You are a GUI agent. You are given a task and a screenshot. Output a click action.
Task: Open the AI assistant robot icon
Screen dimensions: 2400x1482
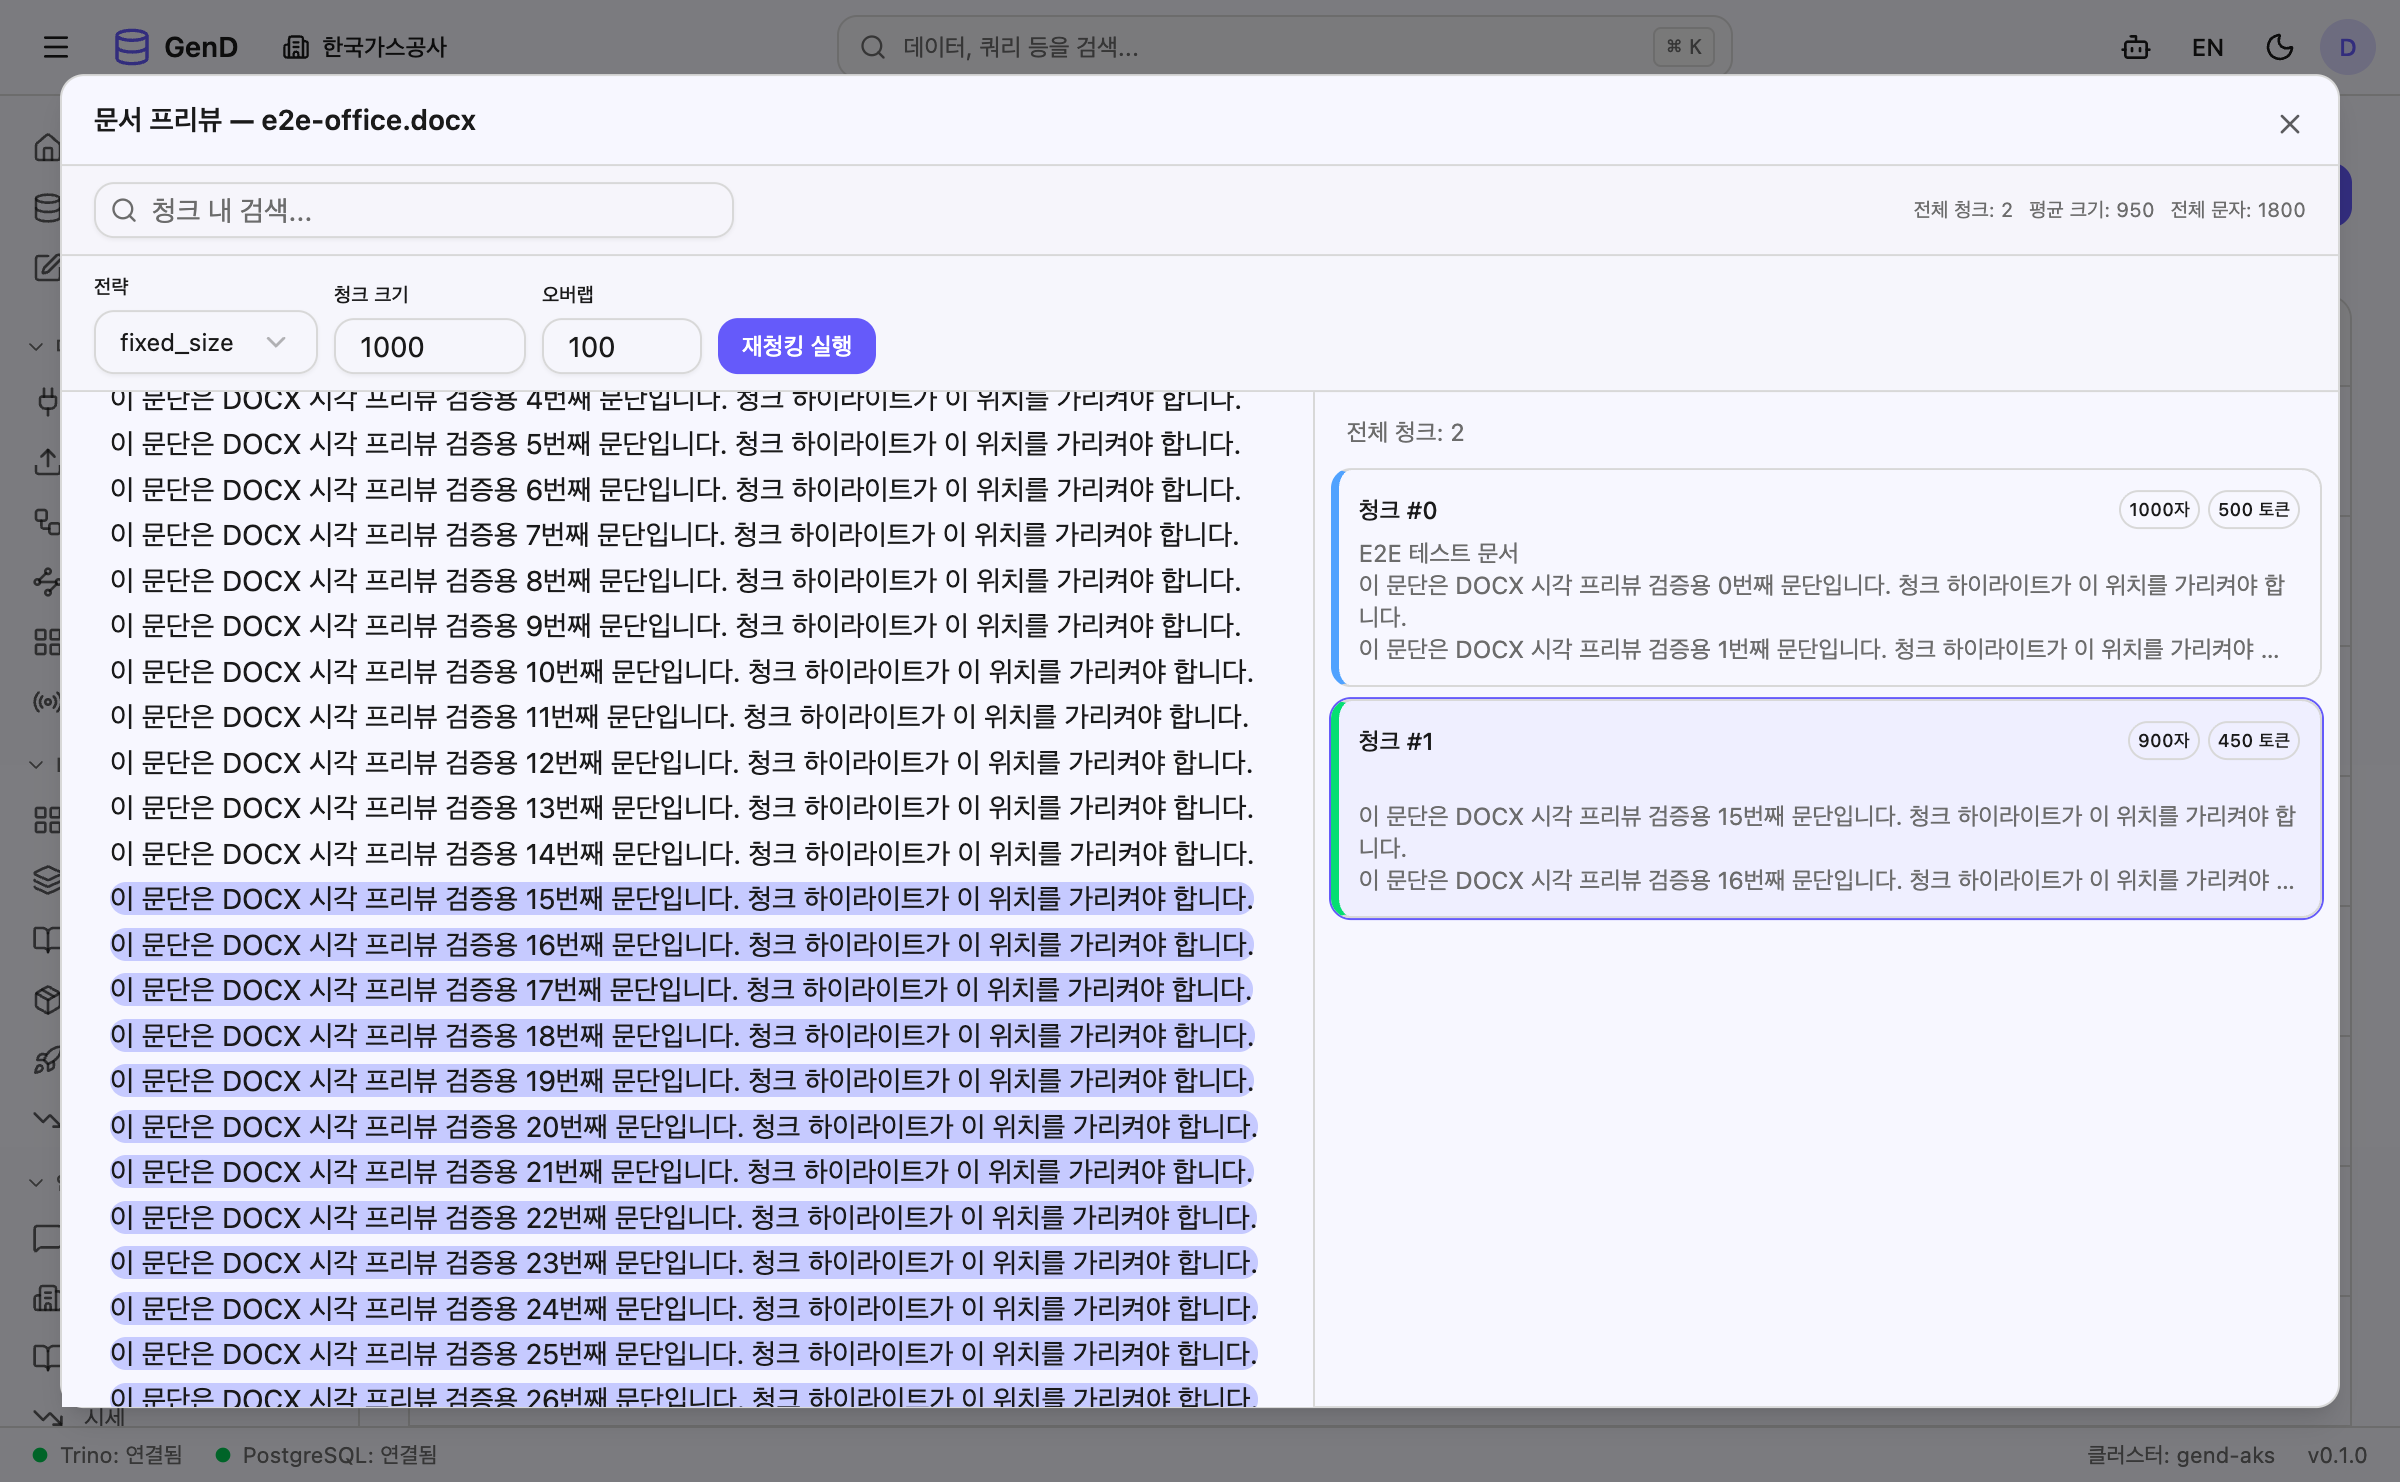point(2136,47)
